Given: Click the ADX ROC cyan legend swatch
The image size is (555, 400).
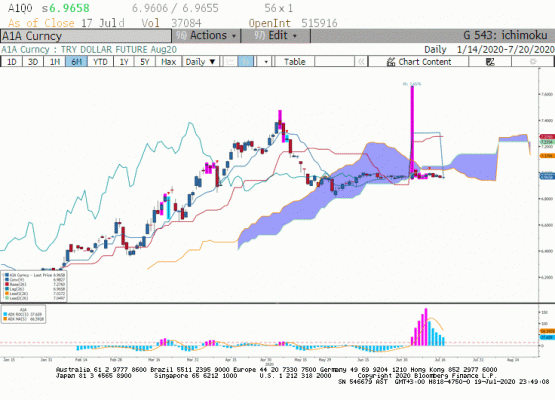Looking at the screenshot, I should [5, 314].
